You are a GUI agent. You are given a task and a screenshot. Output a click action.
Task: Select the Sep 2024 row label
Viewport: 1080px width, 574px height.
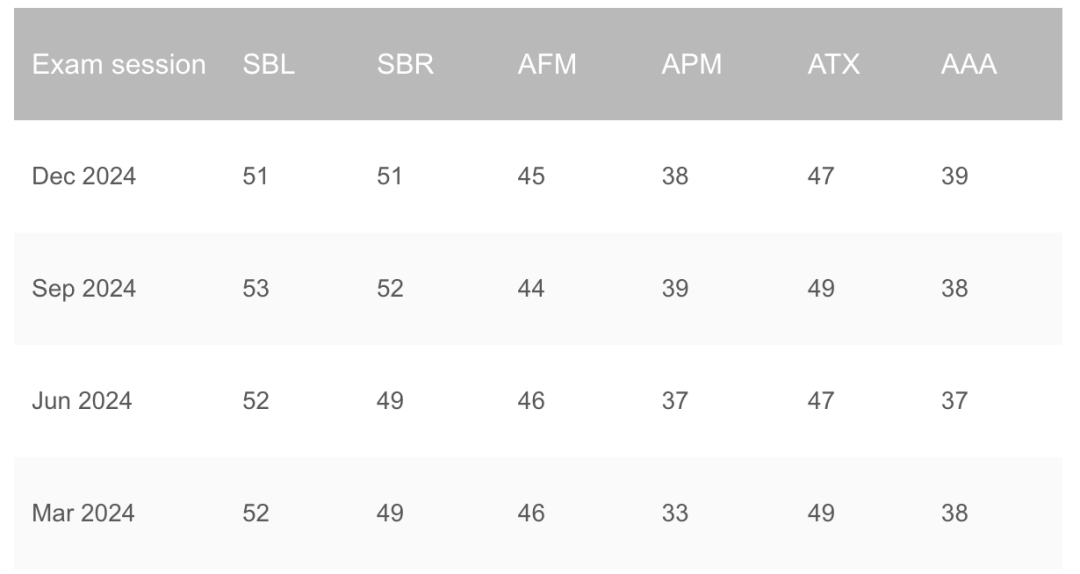[x=83, y=289]
